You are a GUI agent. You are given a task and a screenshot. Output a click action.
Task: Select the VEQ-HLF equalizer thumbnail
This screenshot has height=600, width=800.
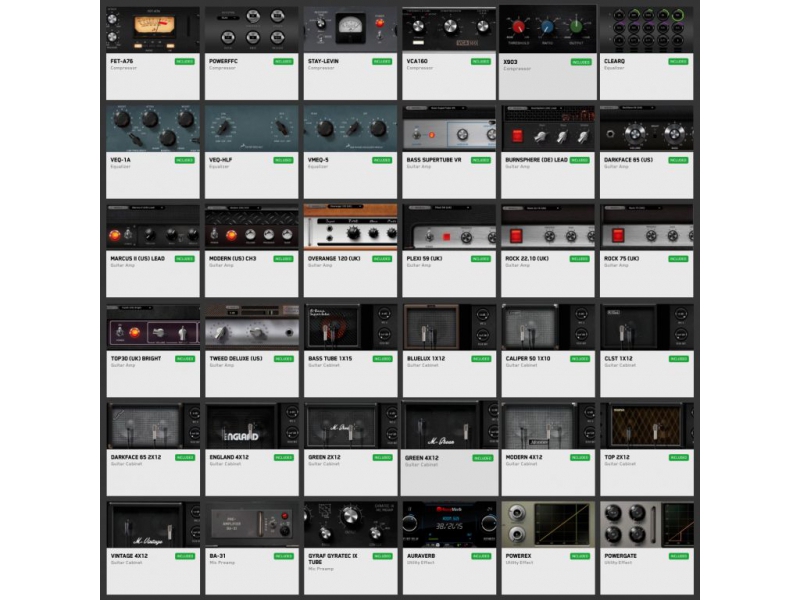(x=252, y=129)
